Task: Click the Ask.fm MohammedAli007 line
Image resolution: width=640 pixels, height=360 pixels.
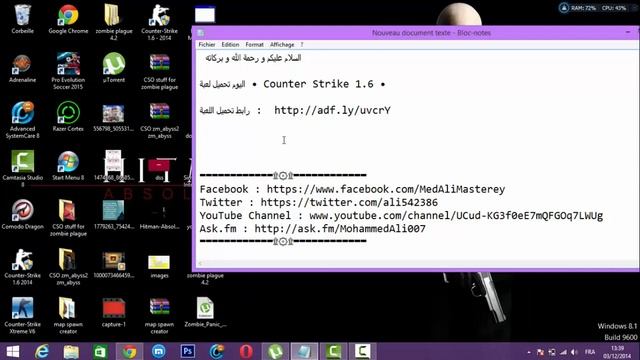Action: point(313,228)
